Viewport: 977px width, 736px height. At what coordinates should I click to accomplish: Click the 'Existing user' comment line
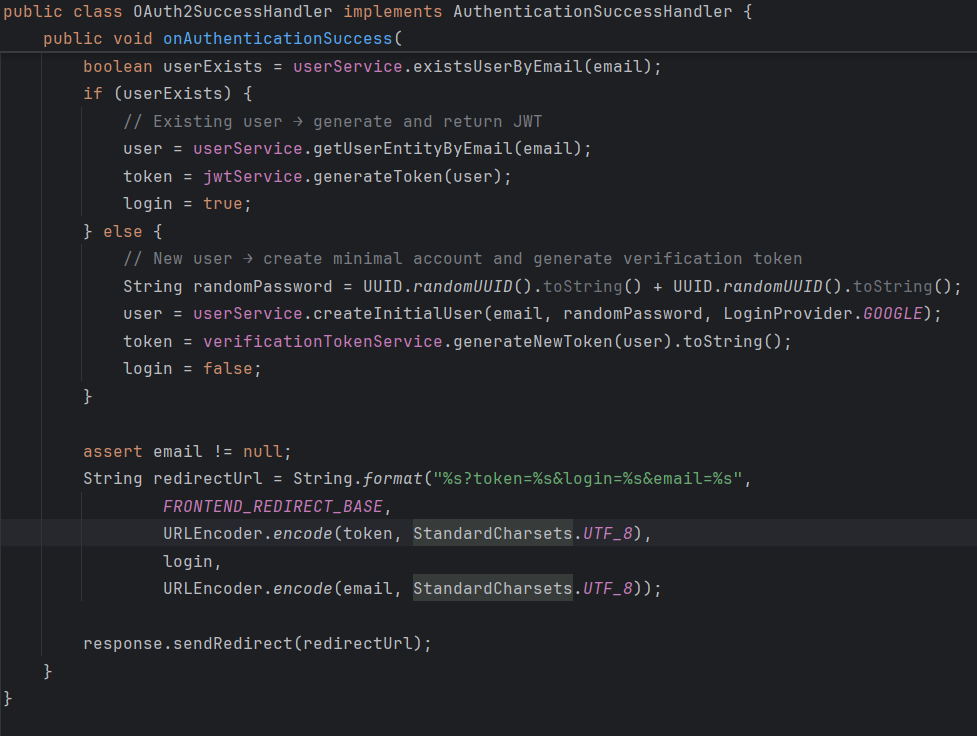point(332,122)
